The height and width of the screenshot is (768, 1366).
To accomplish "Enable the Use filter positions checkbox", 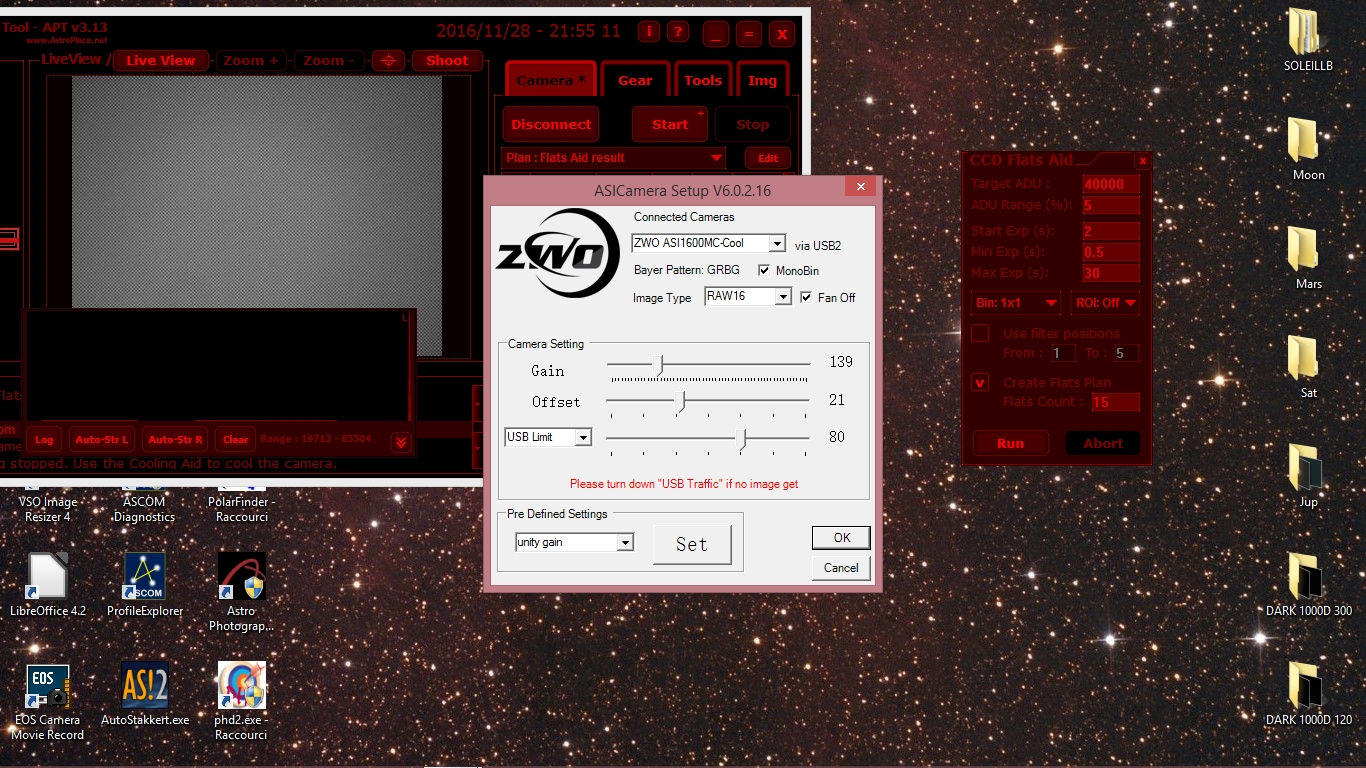I will pos(981,333).
